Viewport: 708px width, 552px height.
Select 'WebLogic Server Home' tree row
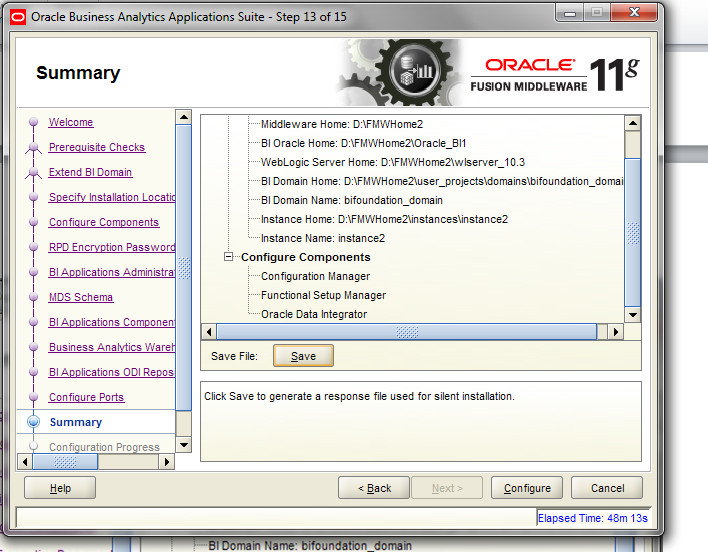pos(393,162)
